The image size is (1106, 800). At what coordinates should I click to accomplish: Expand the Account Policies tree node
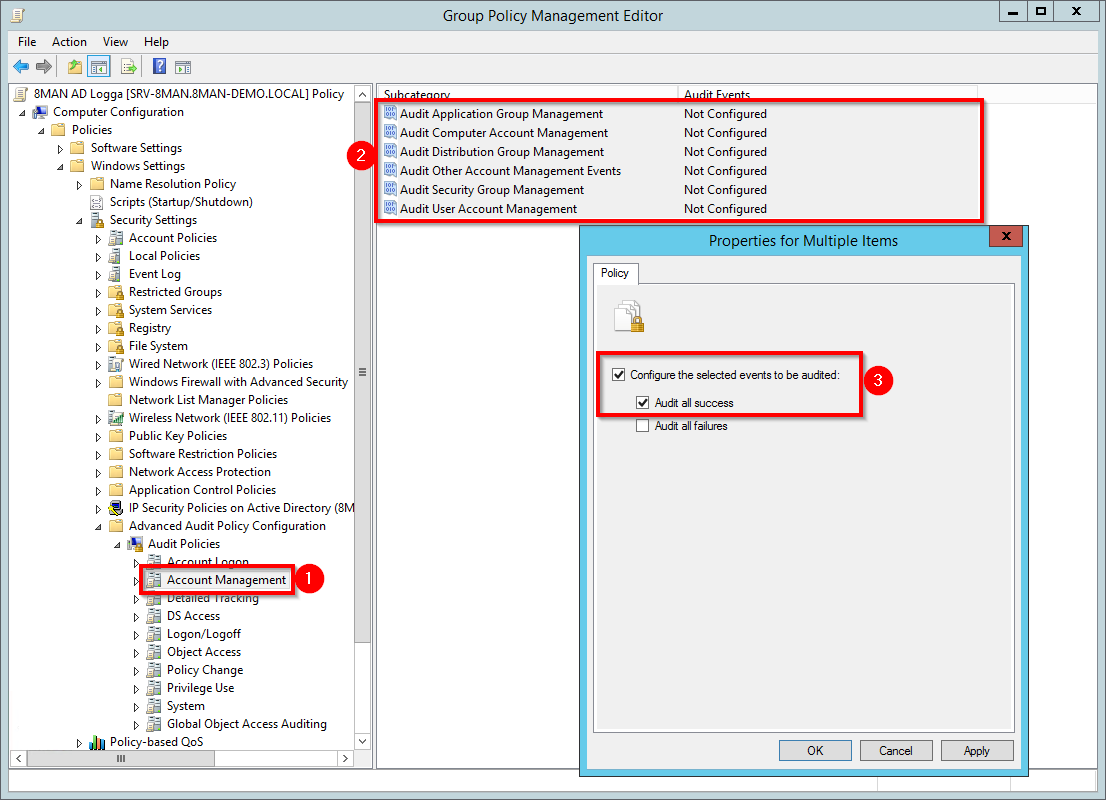coord(98,238)
